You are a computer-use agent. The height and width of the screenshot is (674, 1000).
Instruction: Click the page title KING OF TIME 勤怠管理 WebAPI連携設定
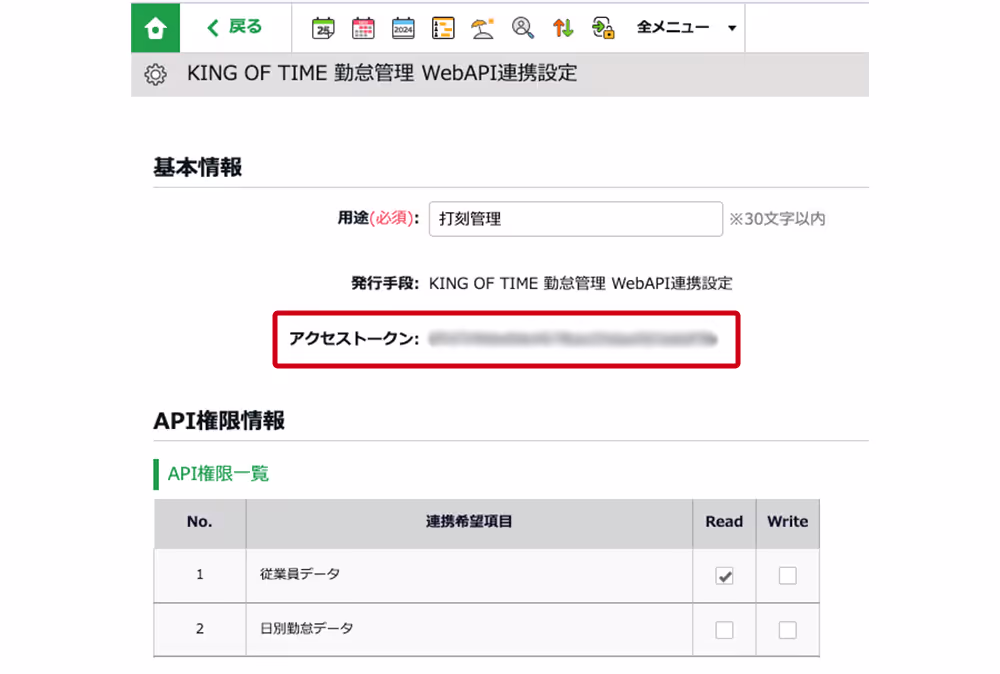382,73
